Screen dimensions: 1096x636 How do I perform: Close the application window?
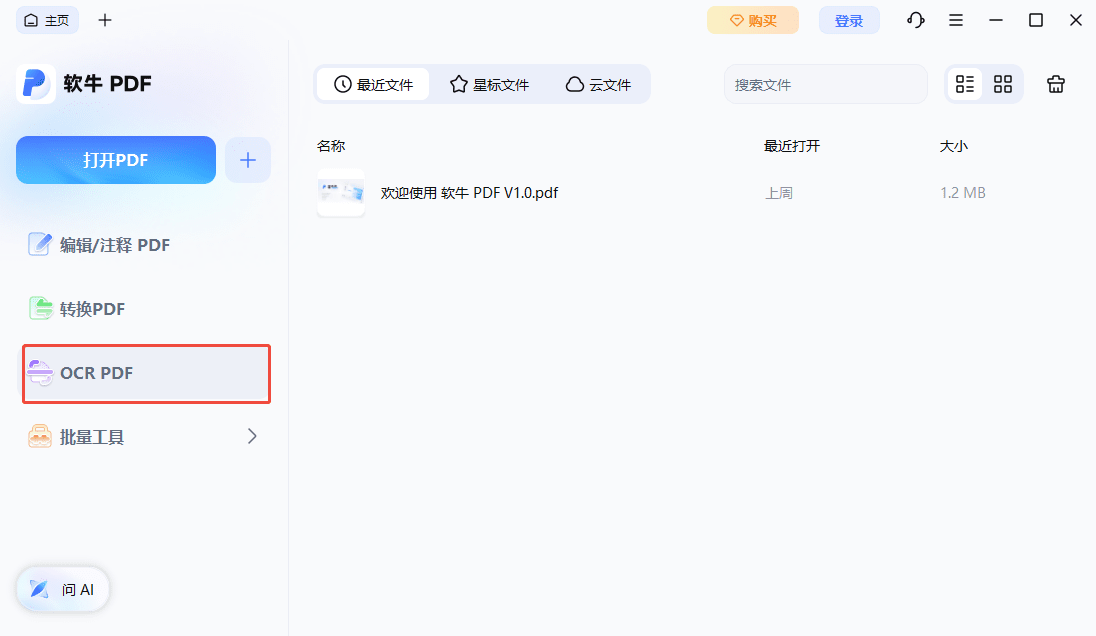coord(1076,20)
